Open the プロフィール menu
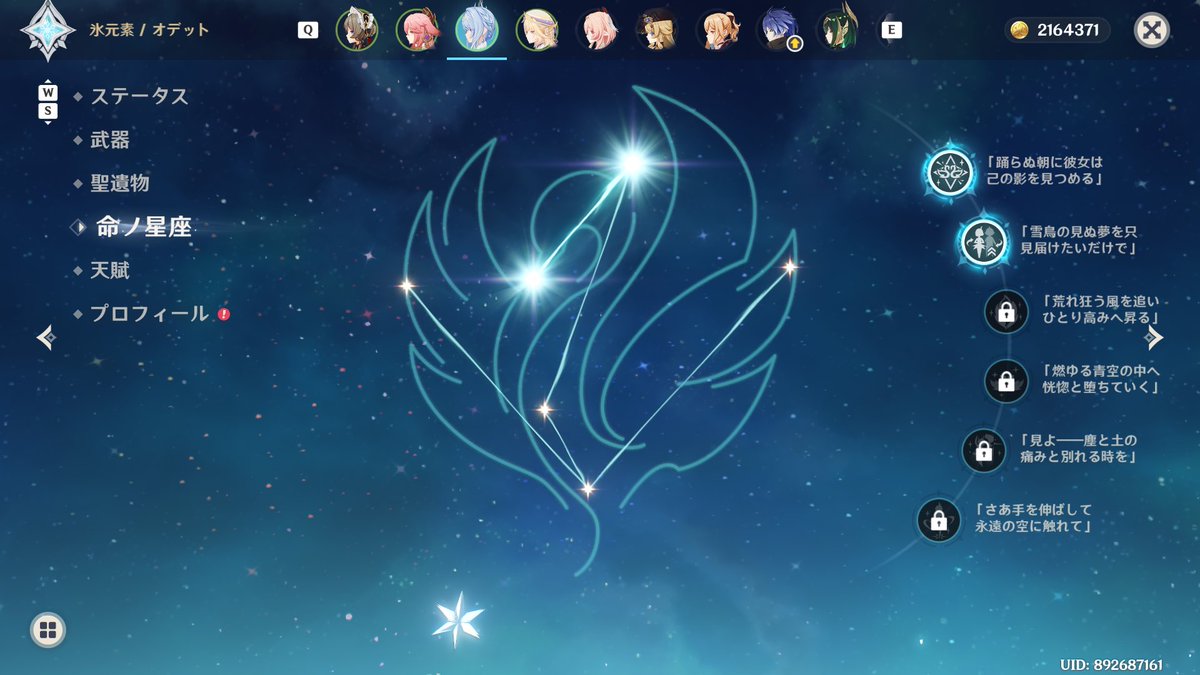Image resolution: width=1200 pixels, height=675 pixels. (x=150, y=314)
